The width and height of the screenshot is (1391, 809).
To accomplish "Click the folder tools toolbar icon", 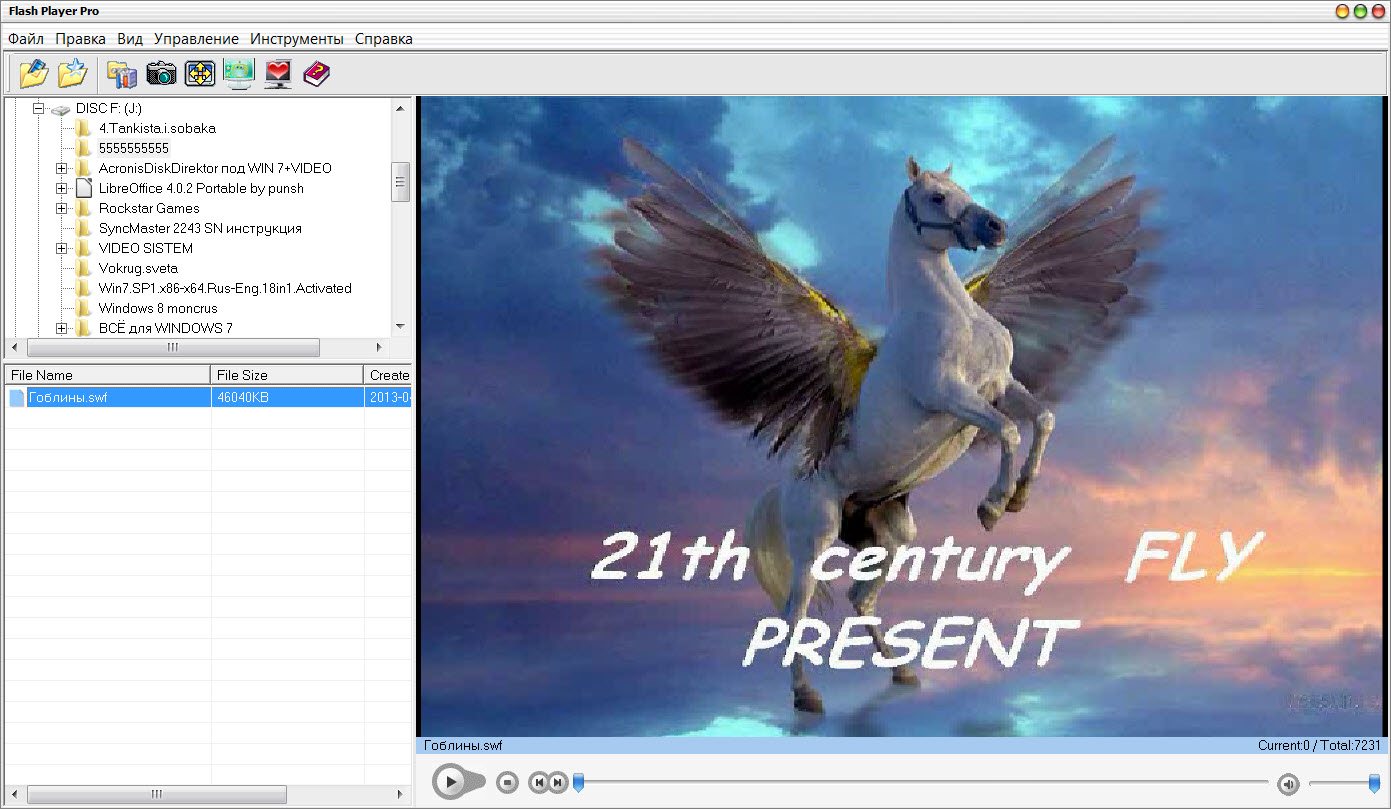I will coord(122,73).
